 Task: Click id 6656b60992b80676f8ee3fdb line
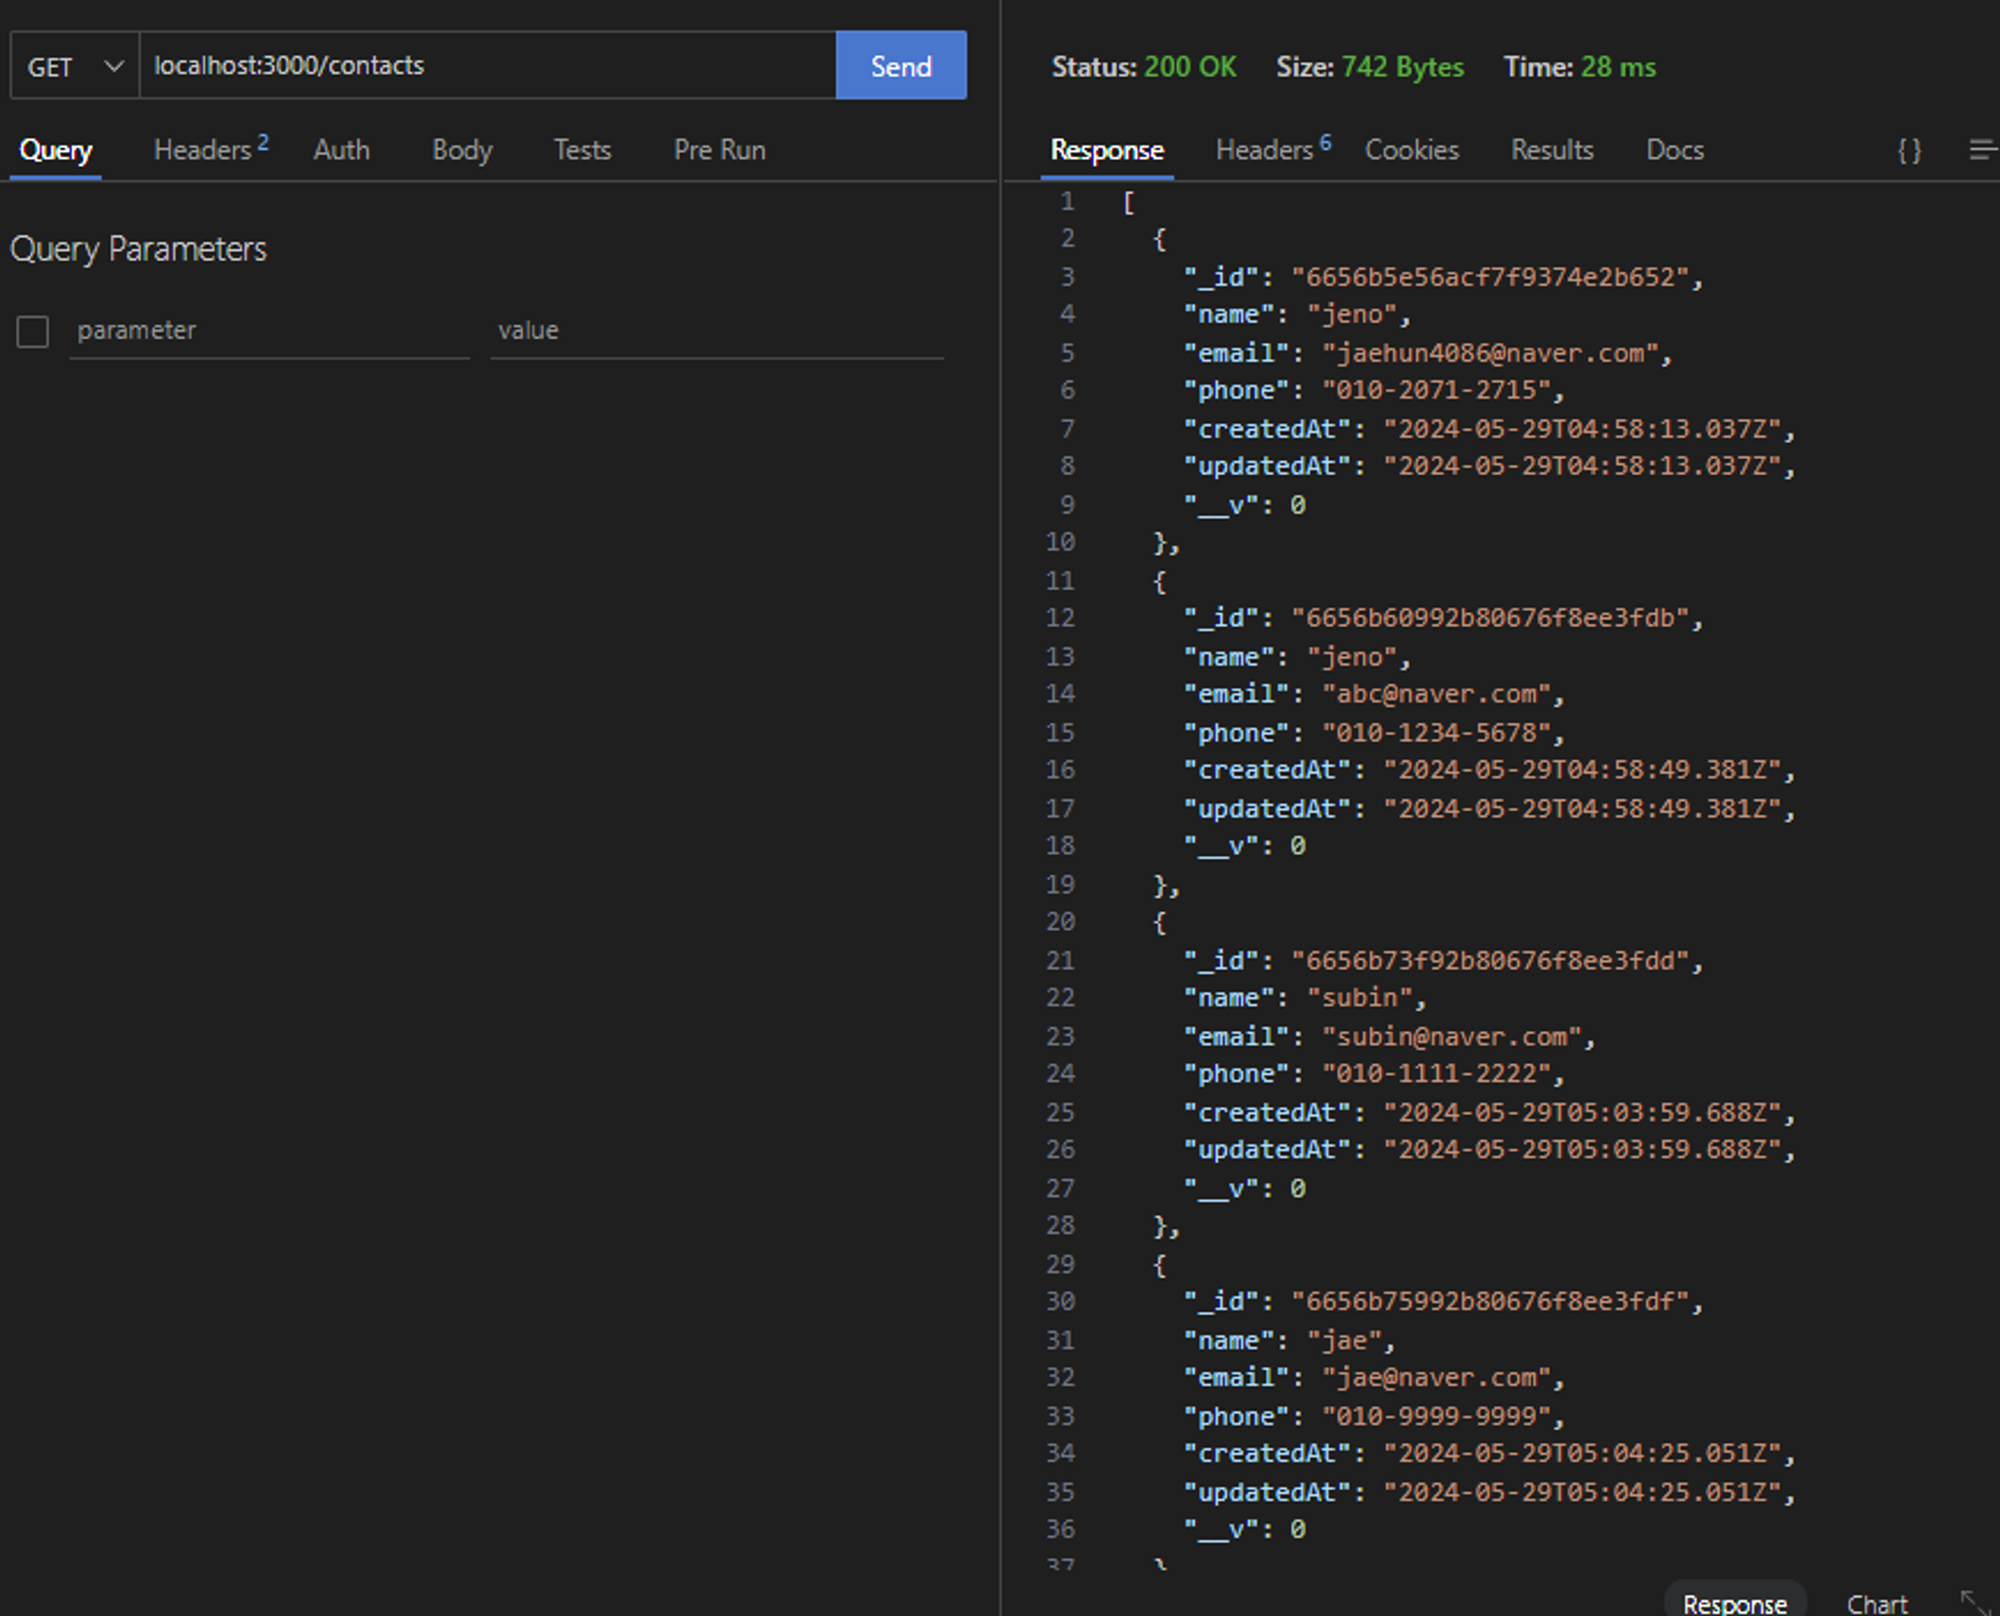1444,618
